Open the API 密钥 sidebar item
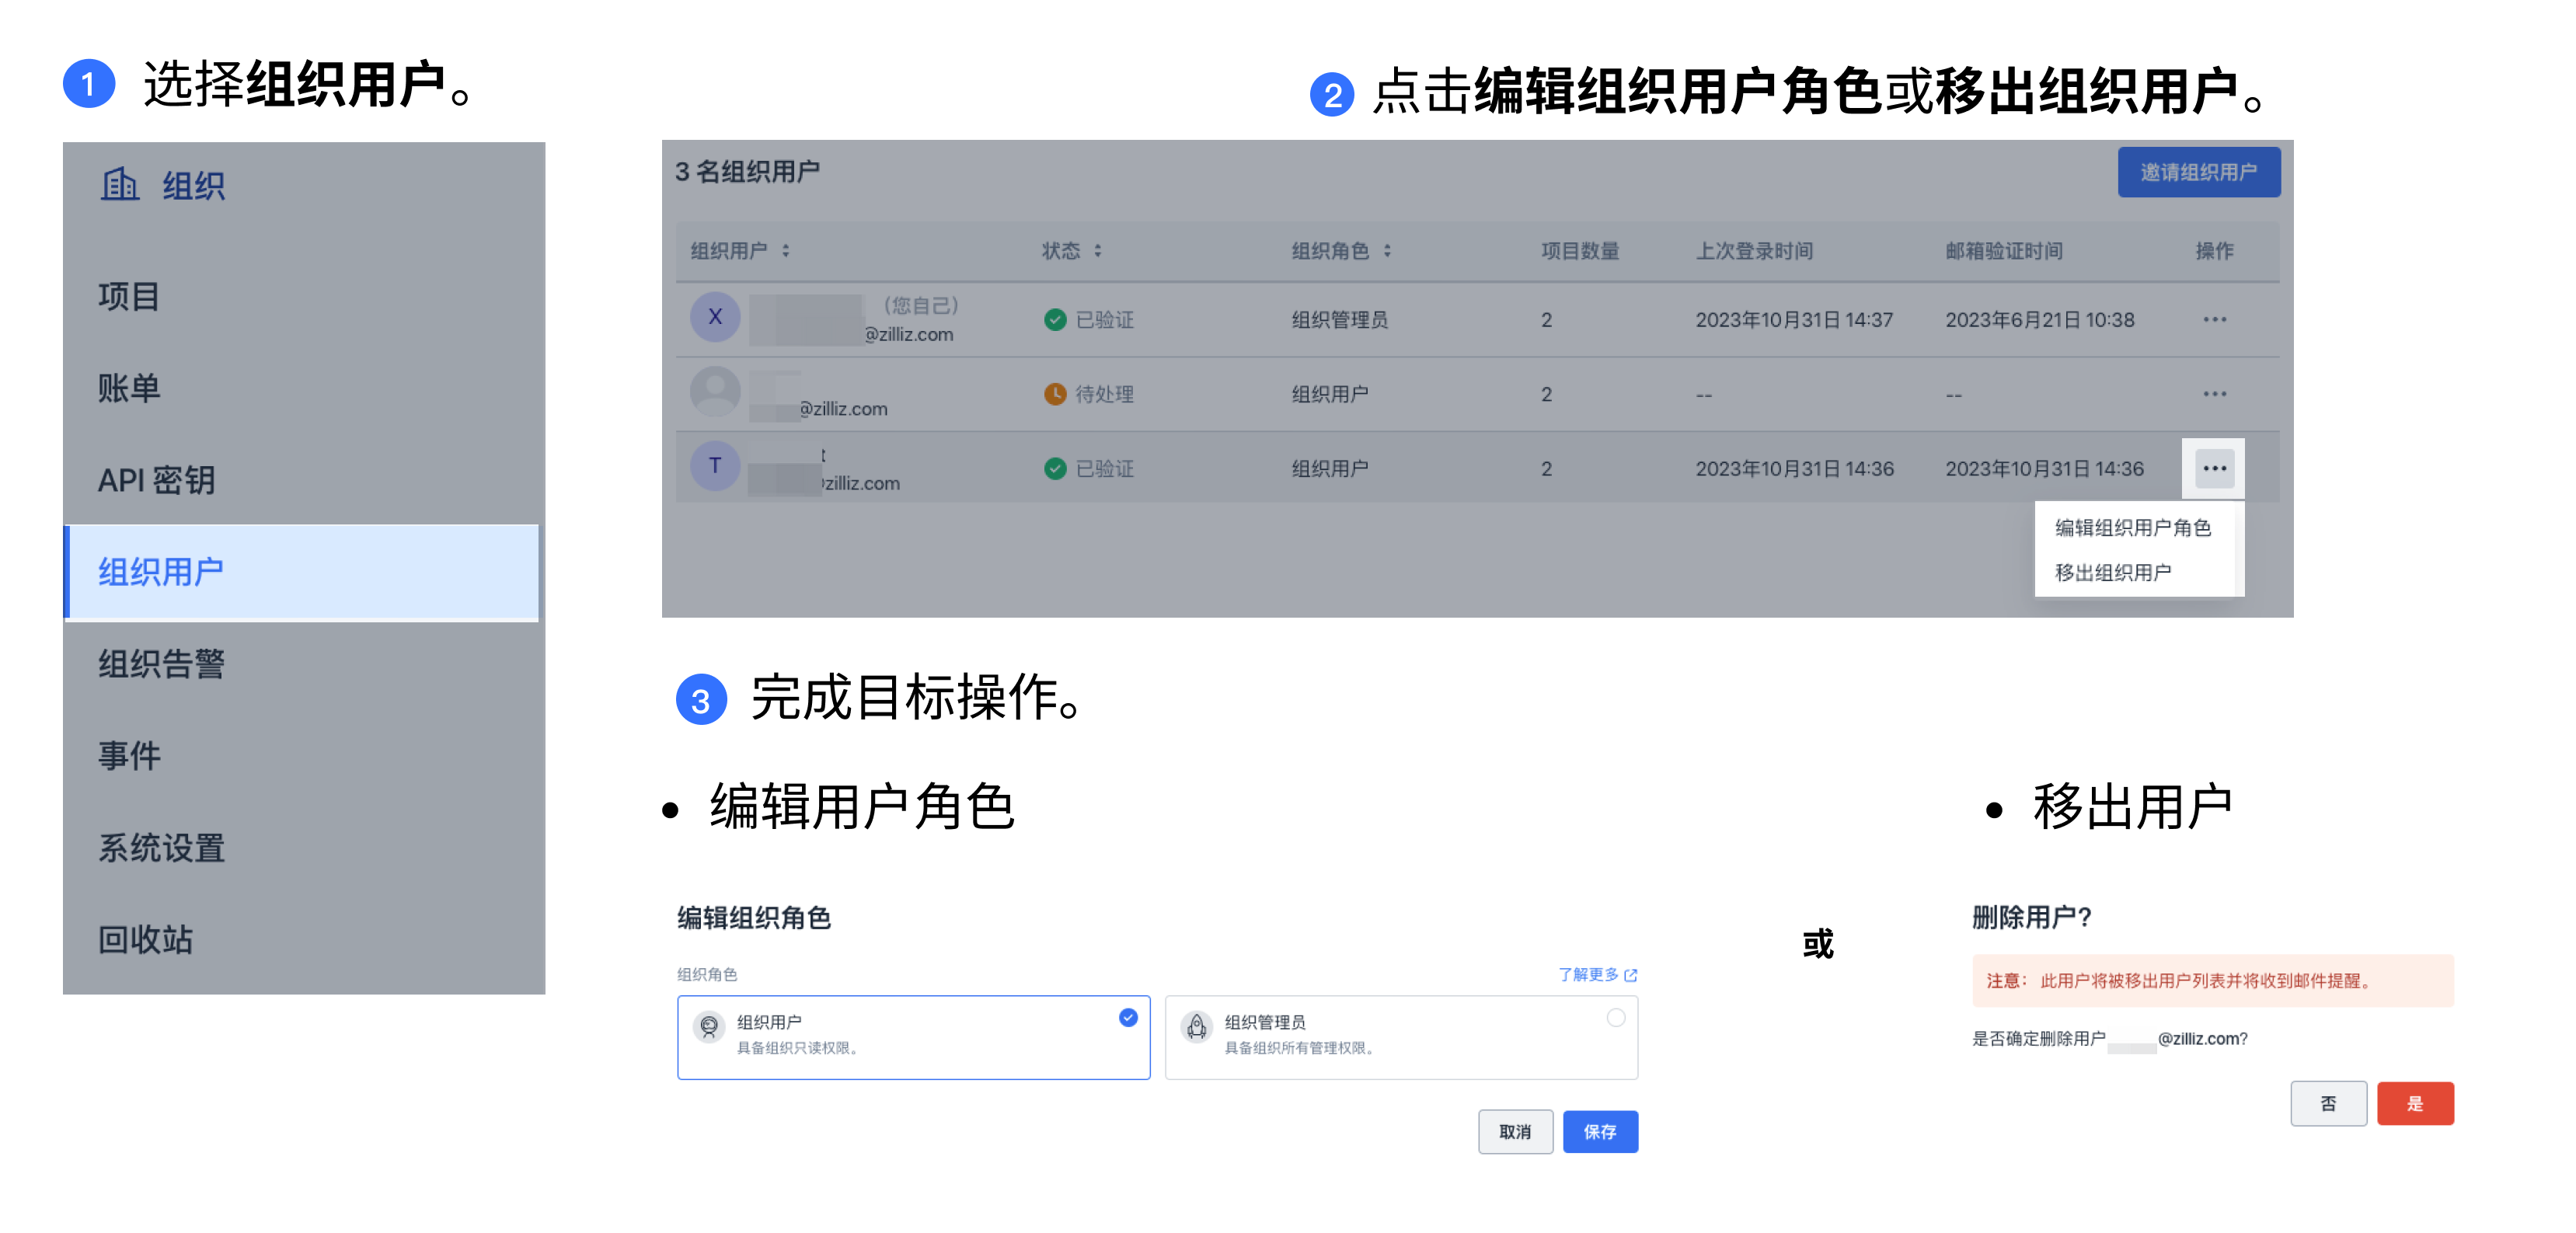This screenshot has height=1233, width=2576. pyautogui.click(x=156, y=480)
